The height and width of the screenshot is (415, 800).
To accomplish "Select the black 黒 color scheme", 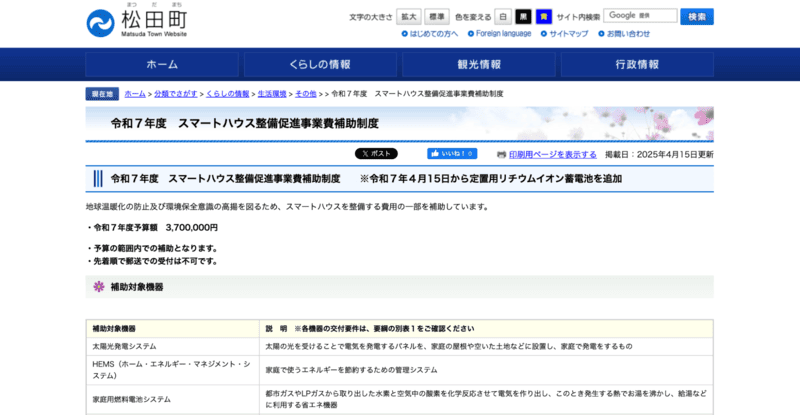I will click(x=523, y=17).
